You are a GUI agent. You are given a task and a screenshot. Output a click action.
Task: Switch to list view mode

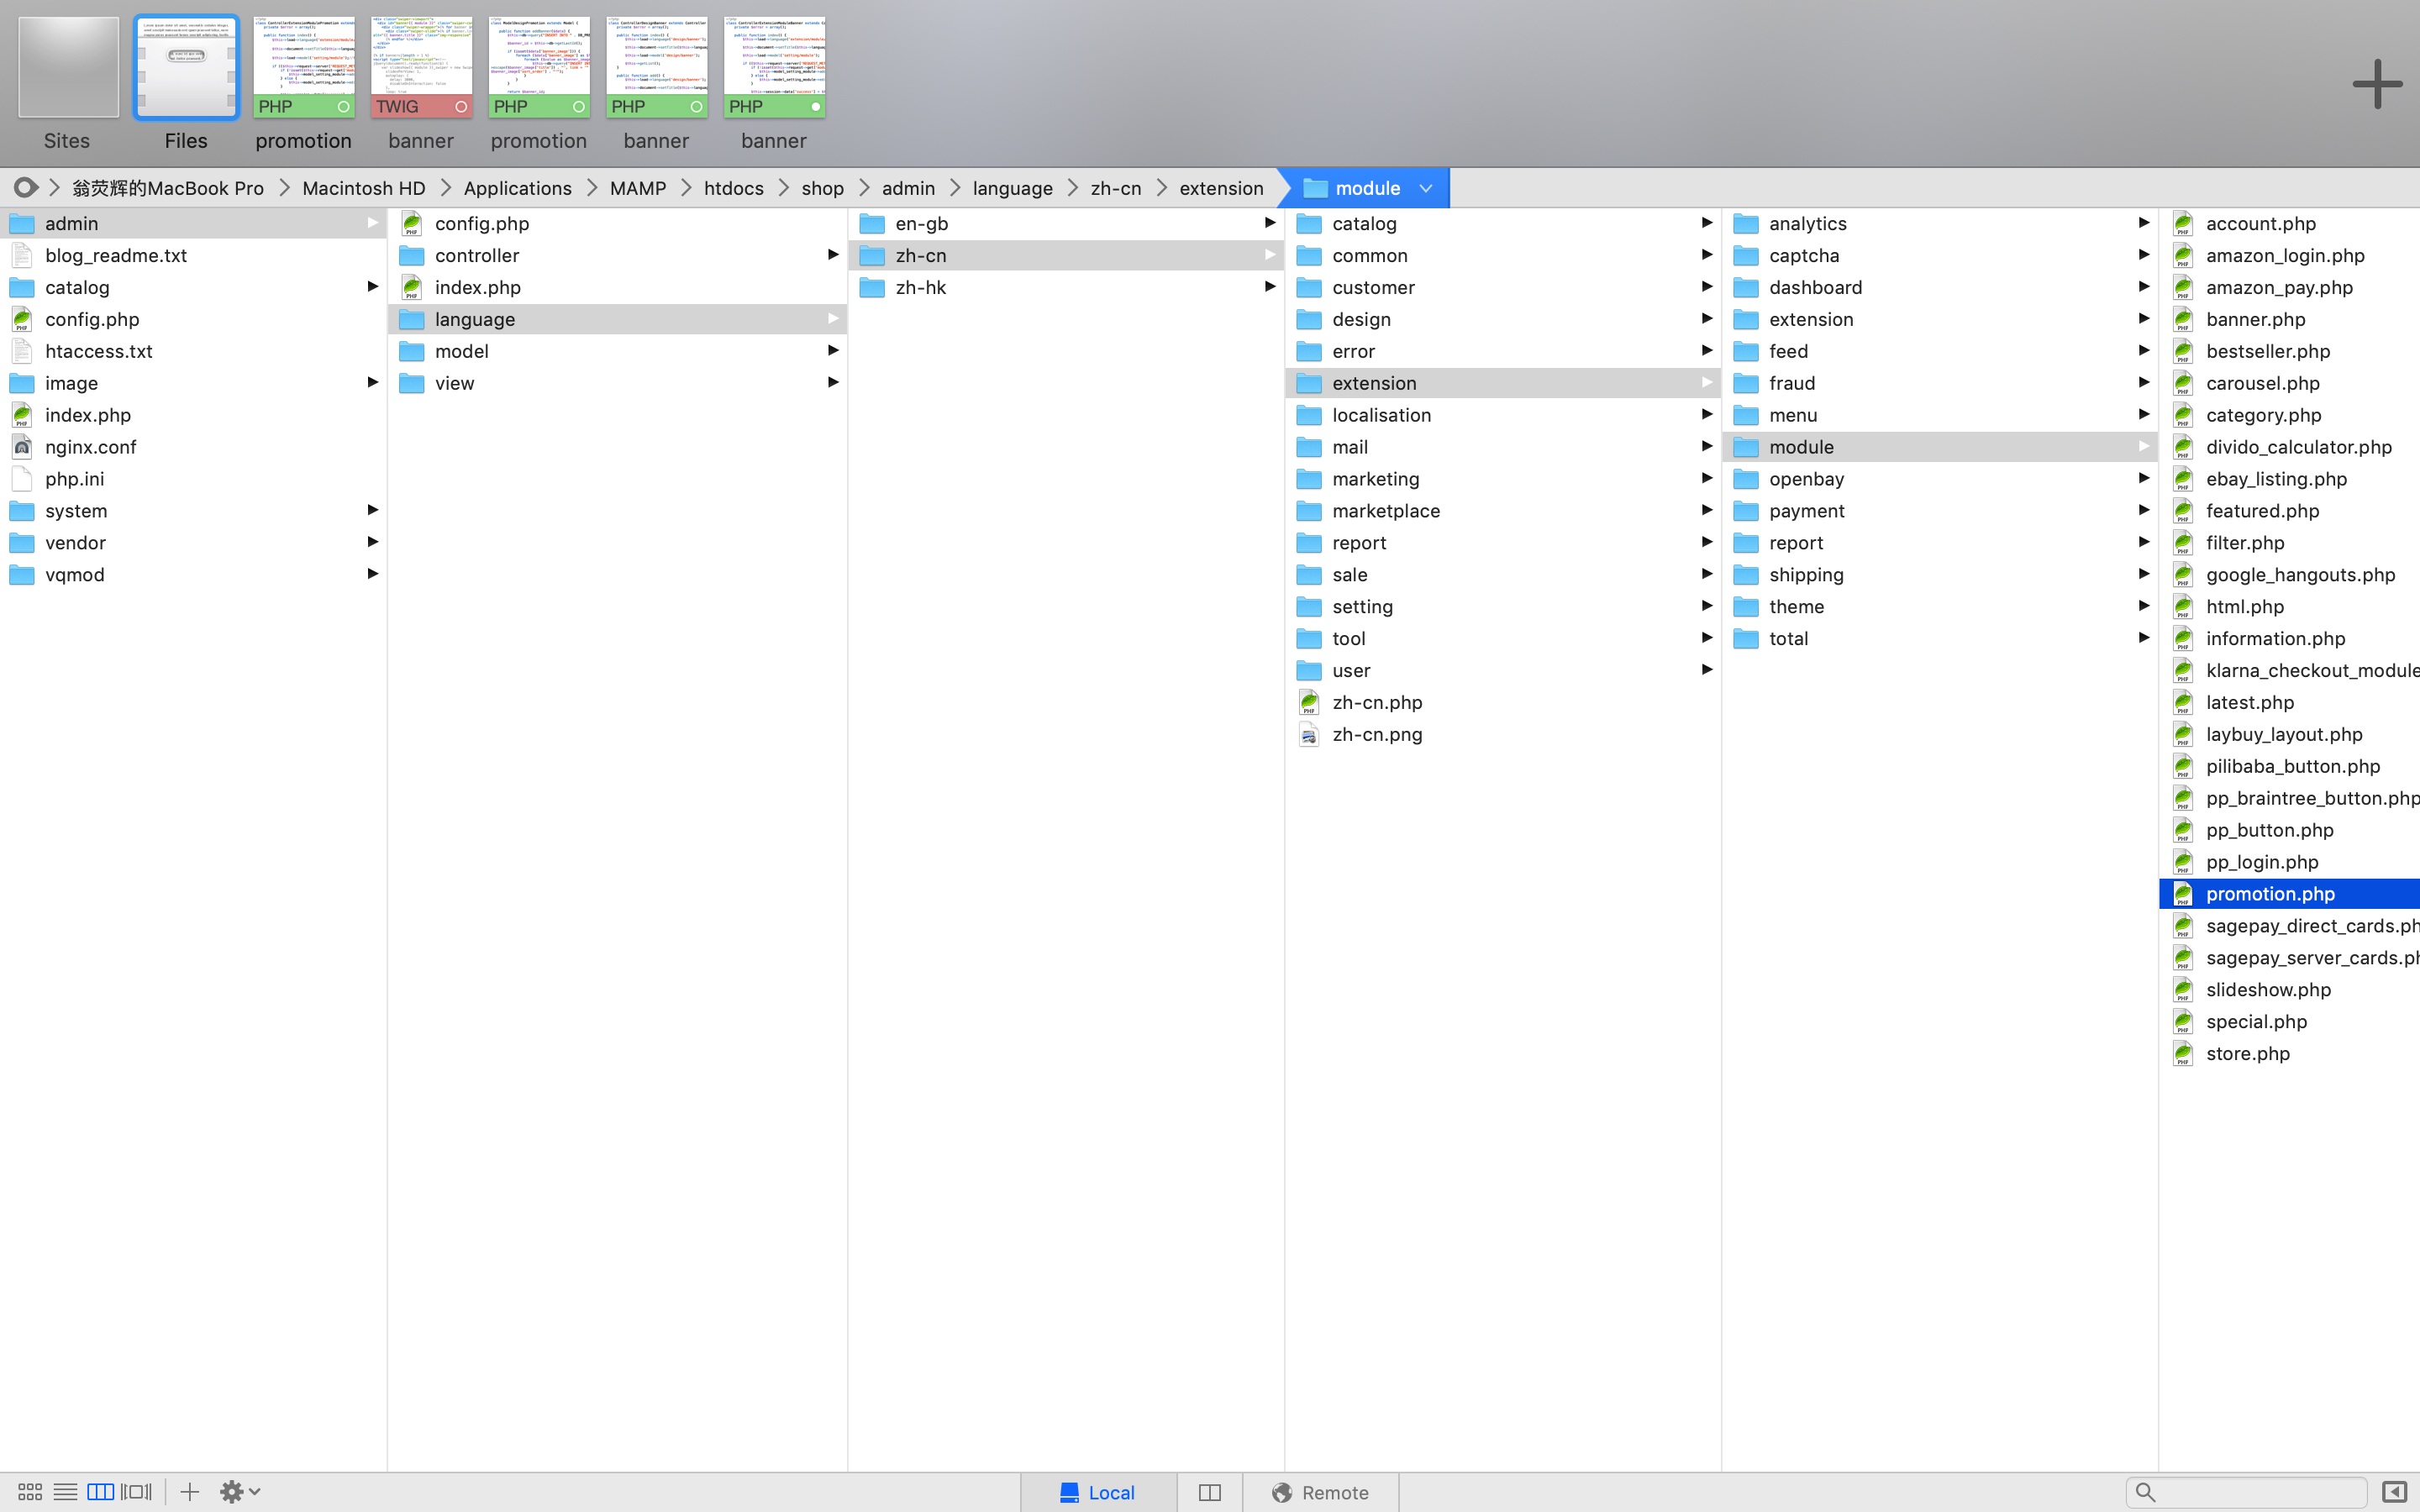click(x=65, y=1492)
